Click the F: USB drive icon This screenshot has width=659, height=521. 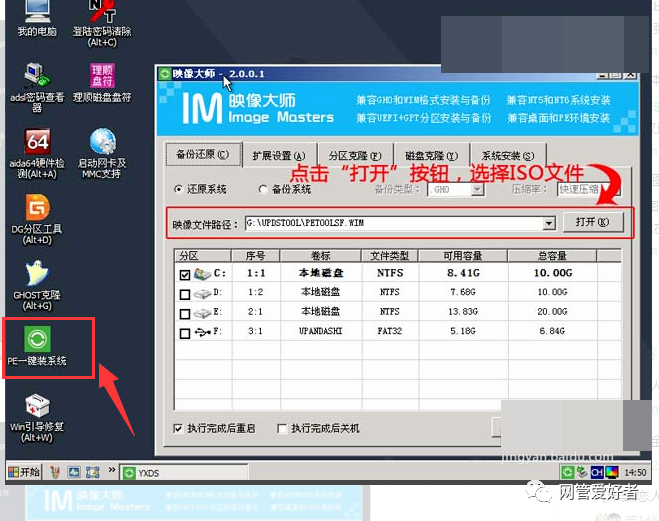[x=203, y=333]
